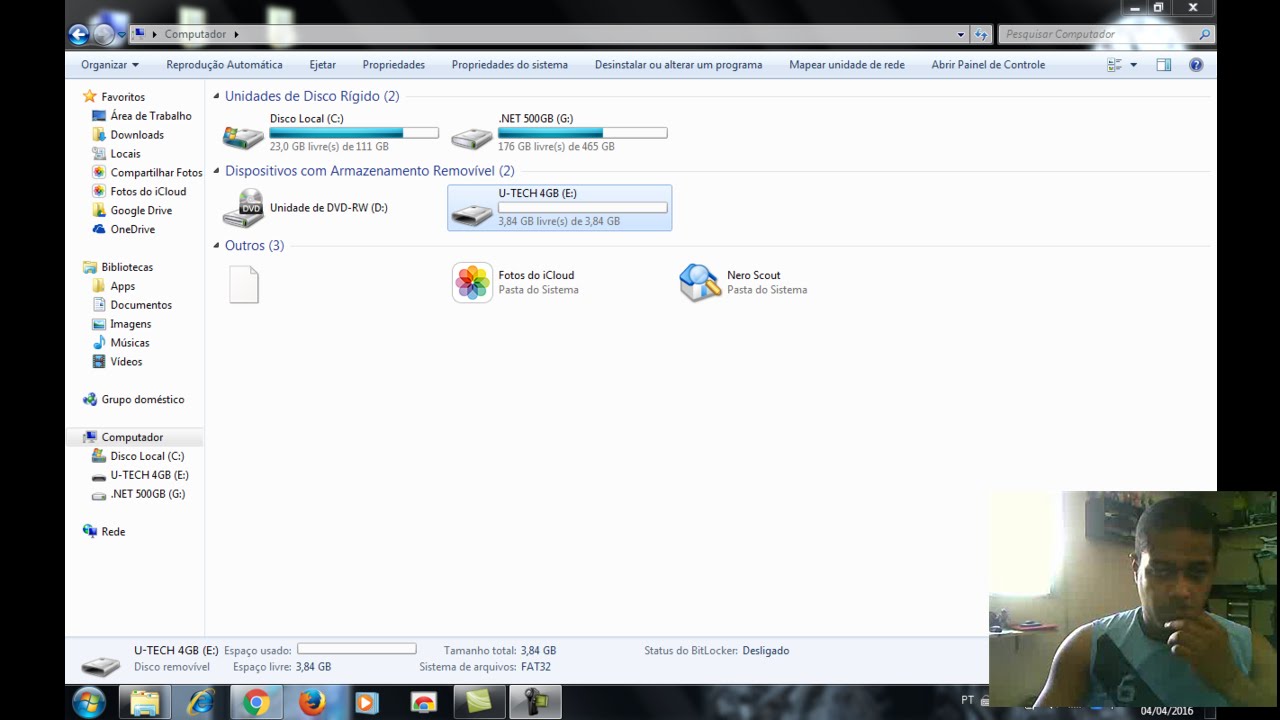Viewport: 1280px width, 720px height.
Task: Click the PT language indicator
Action: point(967,700)
